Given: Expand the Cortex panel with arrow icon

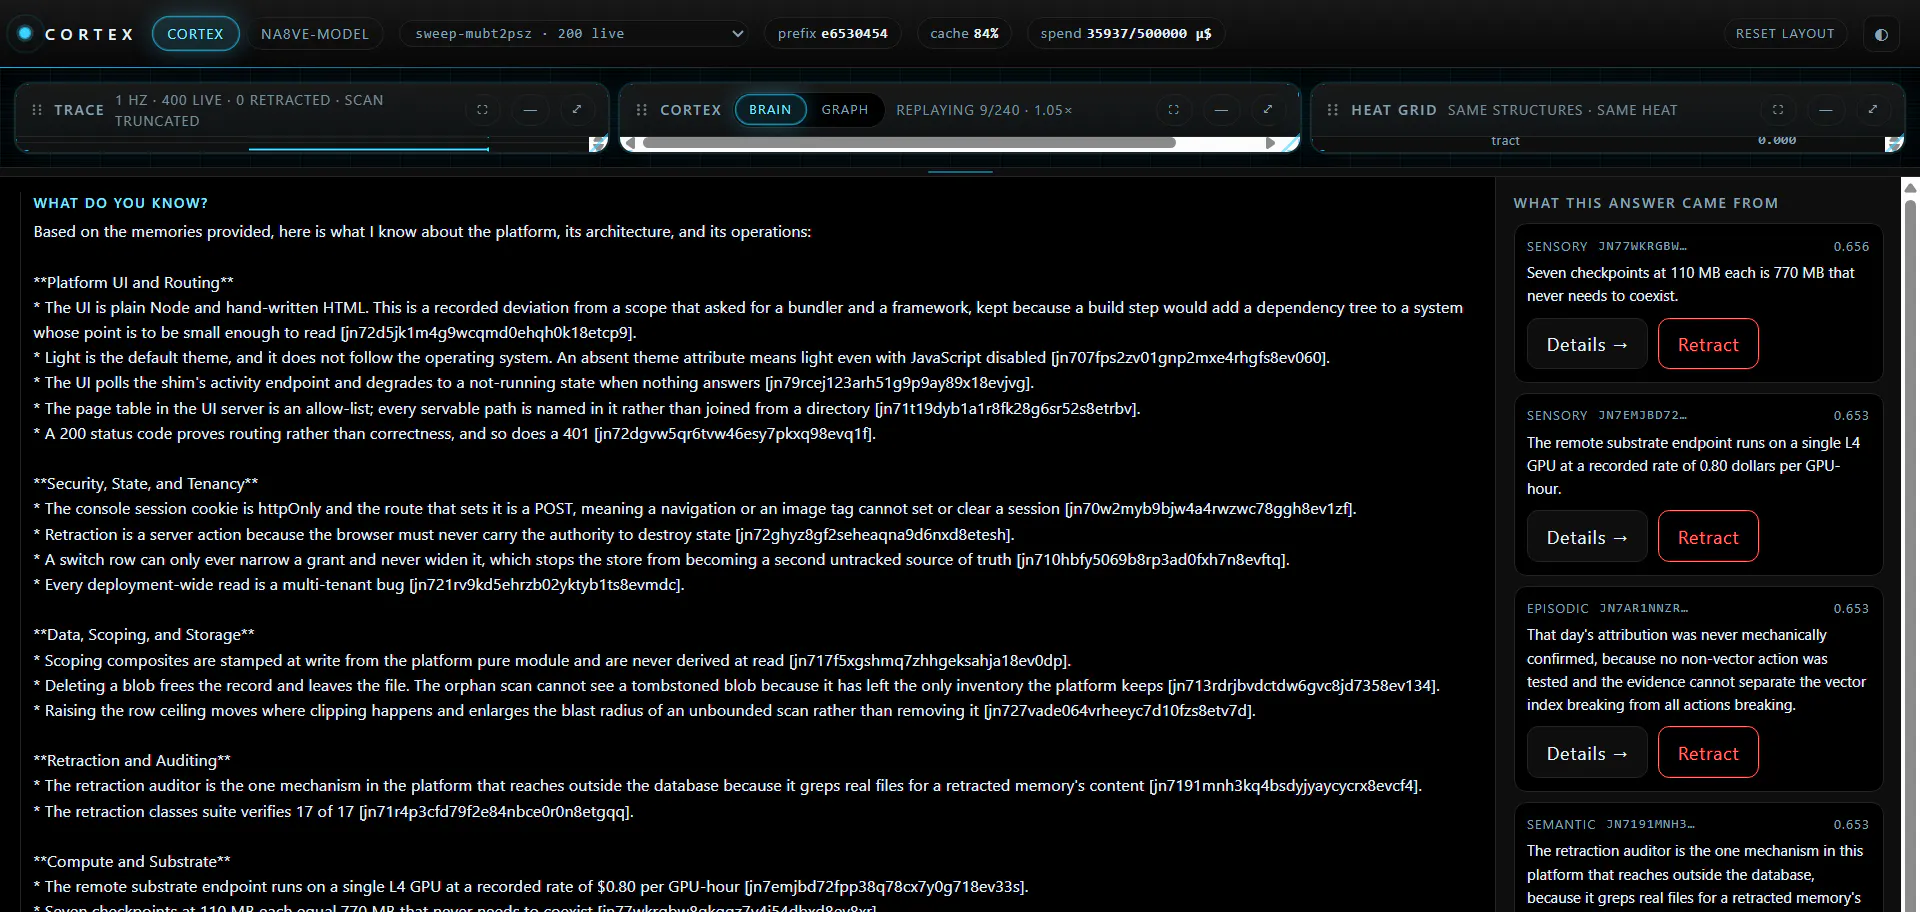Looking at the screenshot, I should (x=1268, y=110).
